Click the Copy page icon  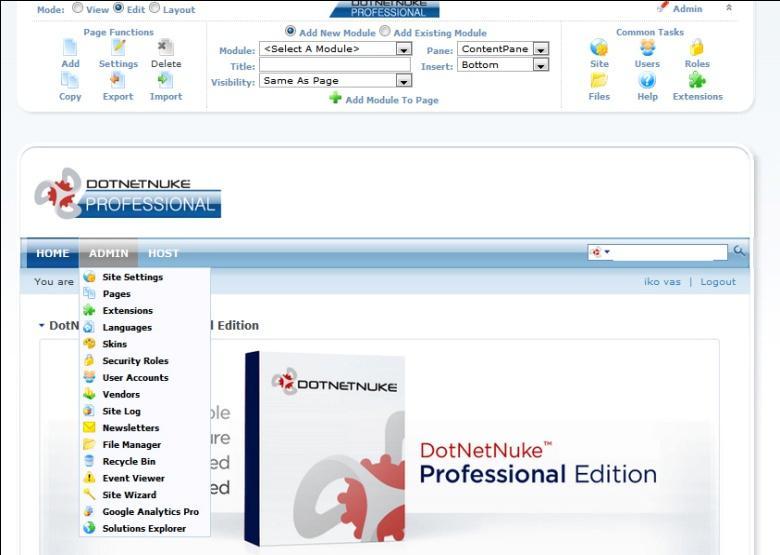coord(70,80)
